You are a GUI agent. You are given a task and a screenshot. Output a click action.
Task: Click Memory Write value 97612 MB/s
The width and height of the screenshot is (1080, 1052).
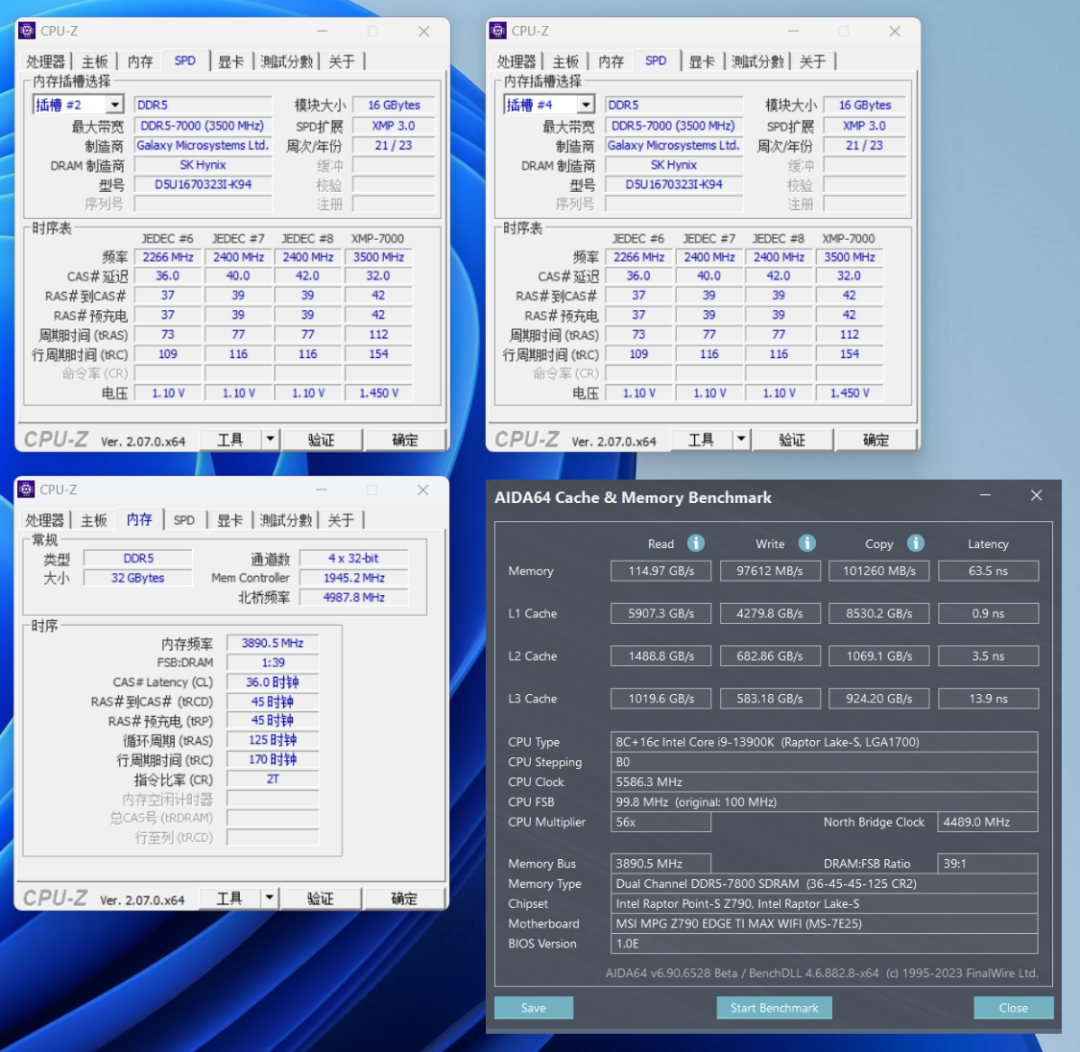(770, 570)
